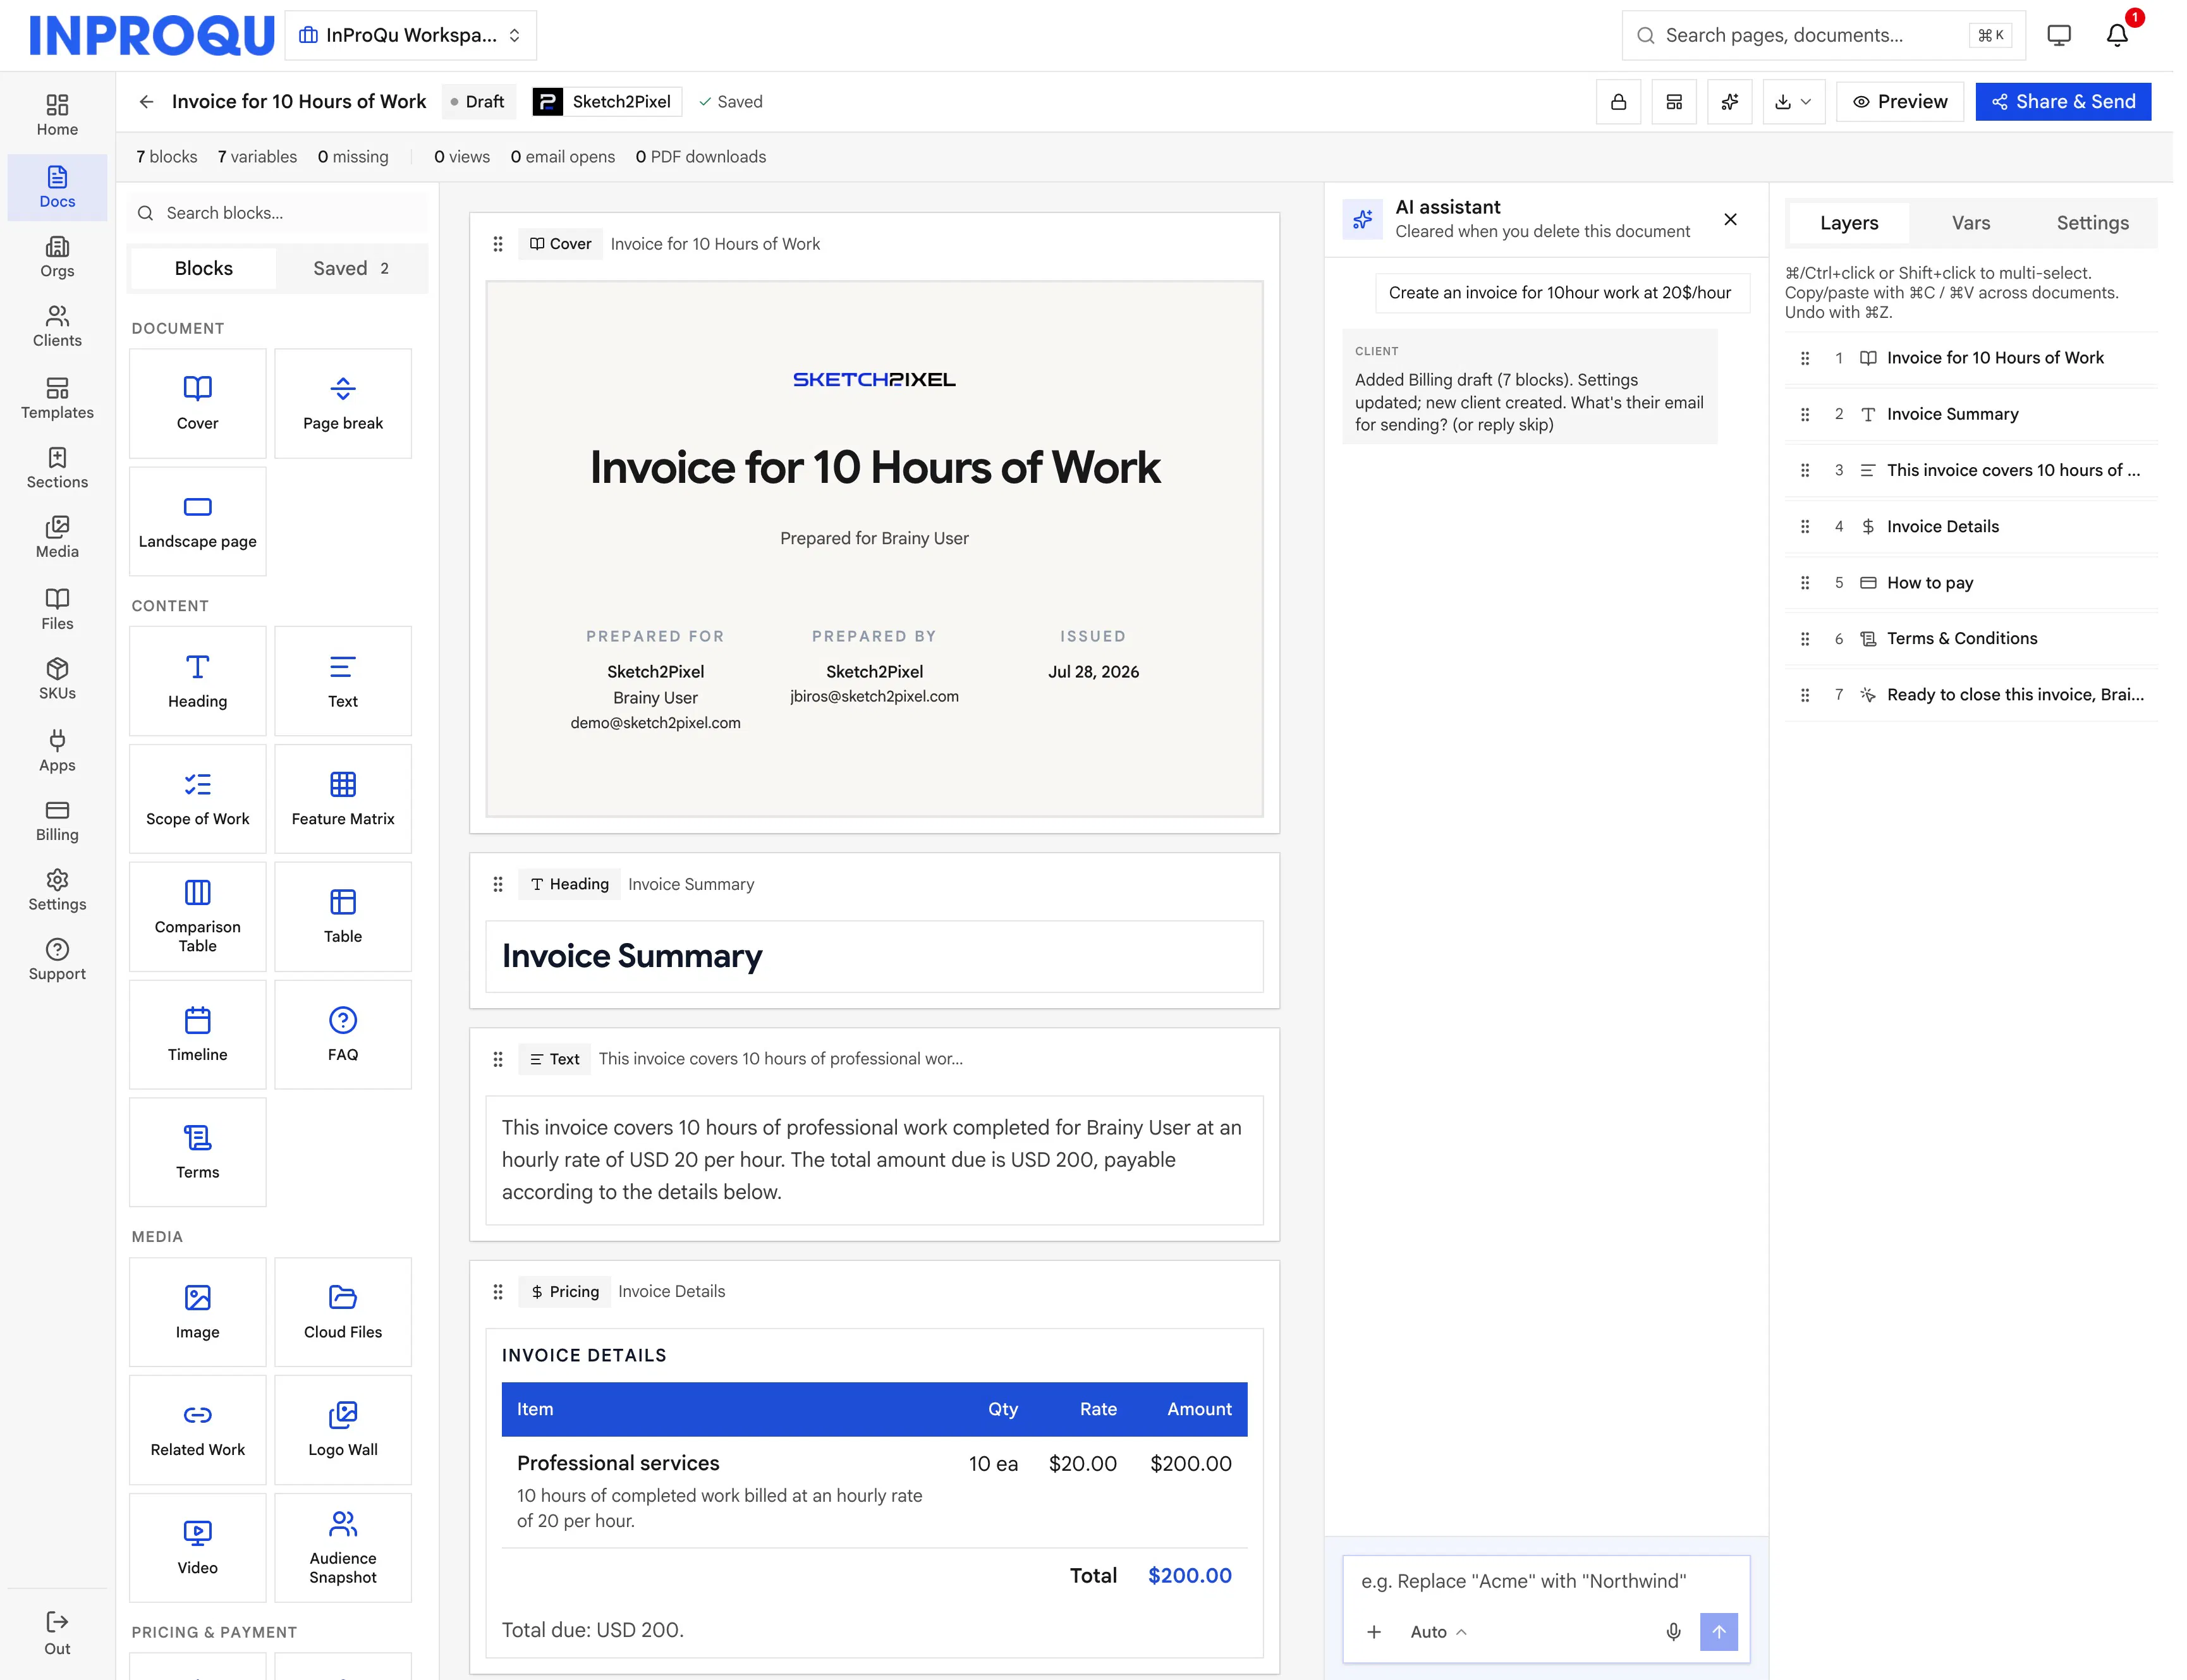This screenshot has height=1680, width=2187.
Task: Click Share & Send button
Action: (x=2063, y=102)
